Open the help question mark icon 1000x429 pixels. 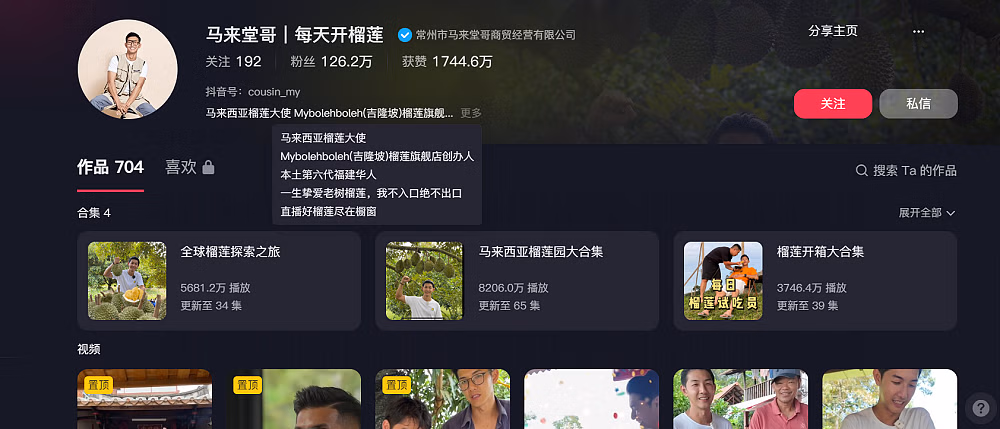coord(980,406)
